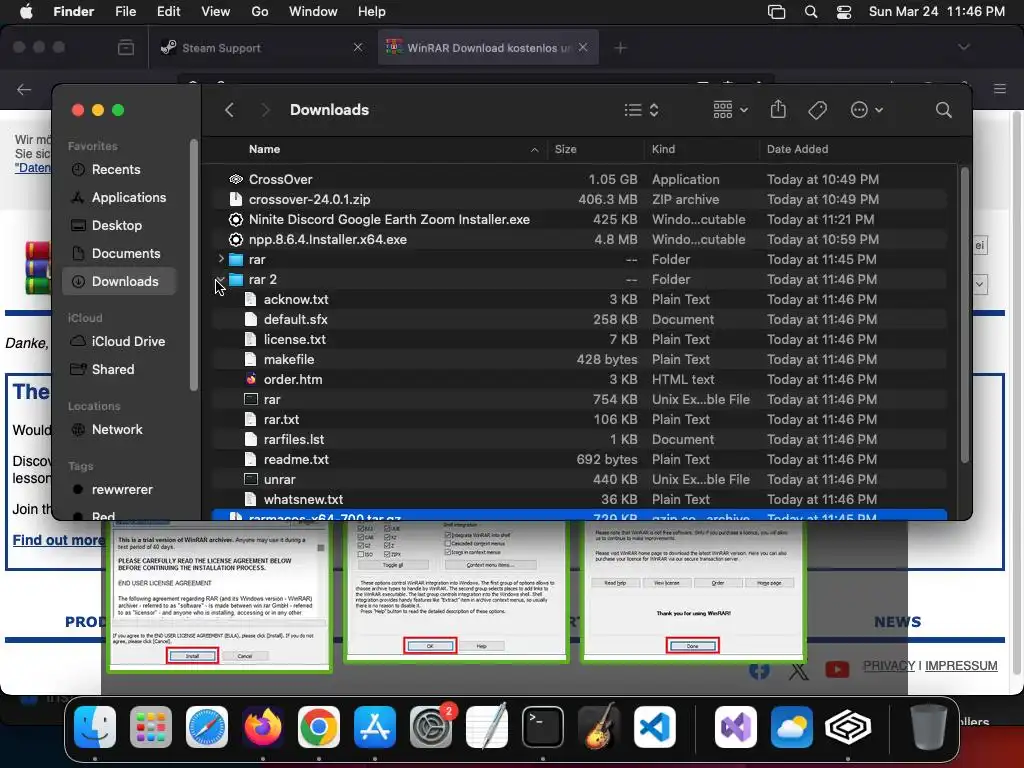Open Control Center in menu bar

pos(844,12)
